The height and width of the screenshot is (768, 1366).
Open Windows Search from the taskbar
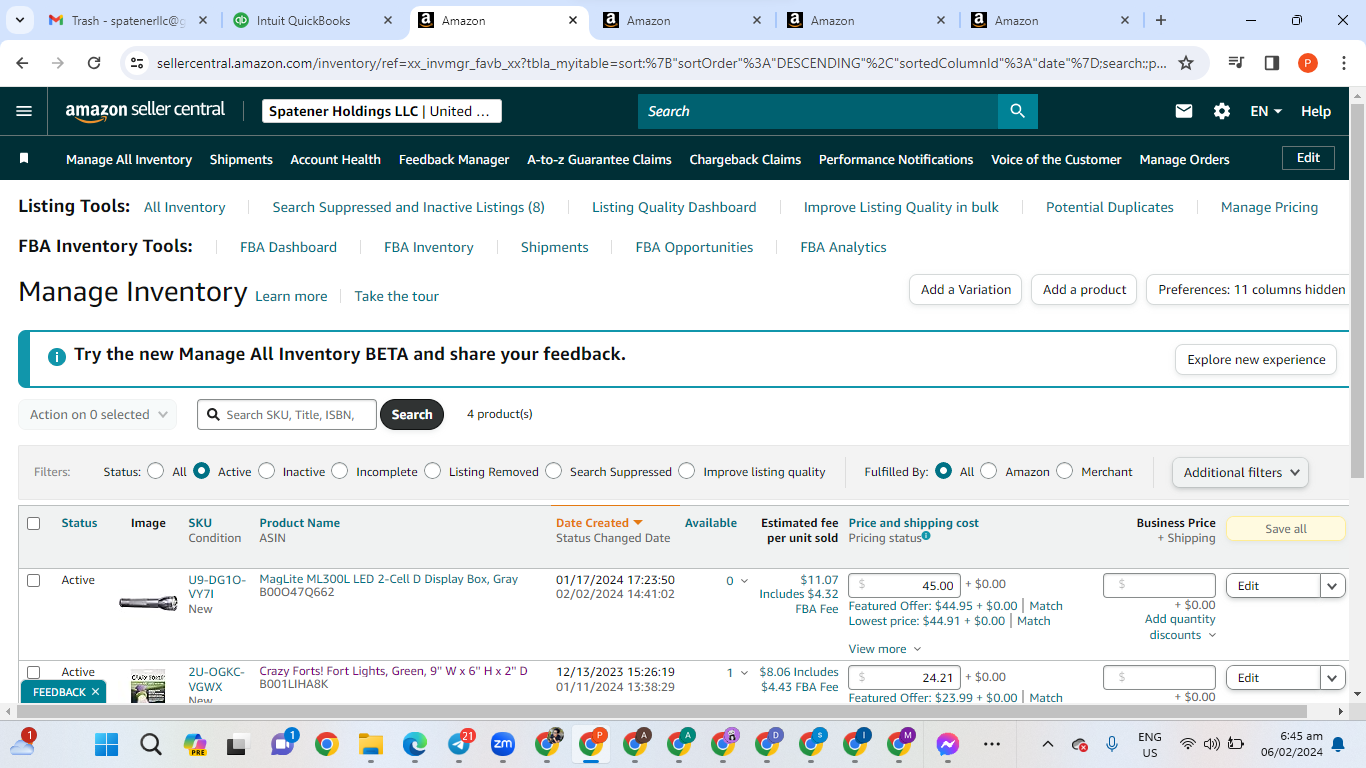pyautogui.click(x=150, y=744)
